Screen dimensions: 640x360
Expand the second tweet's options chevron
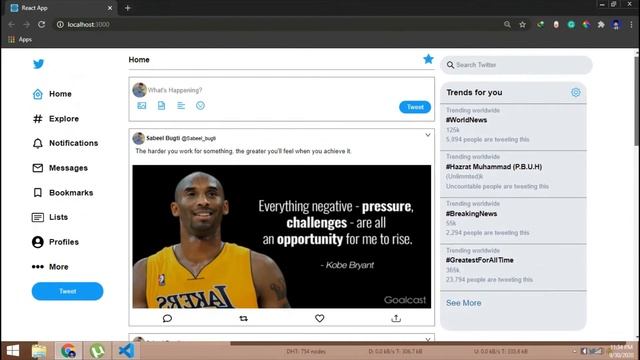click(x=428, y=340)
